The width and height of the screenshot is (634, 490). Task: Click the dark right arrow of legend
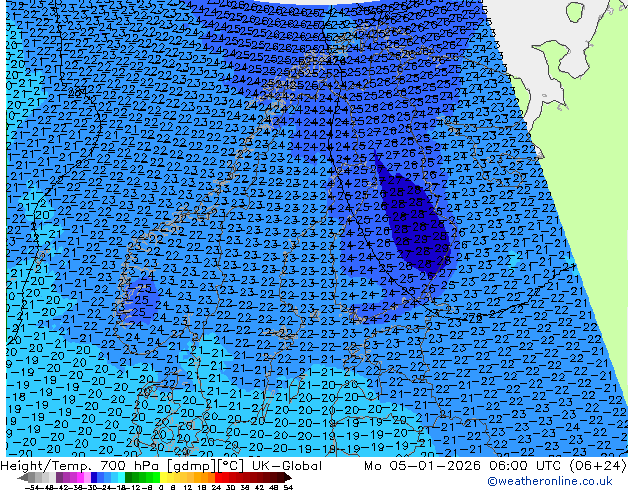pyautogui.click(x=287, y=478)
